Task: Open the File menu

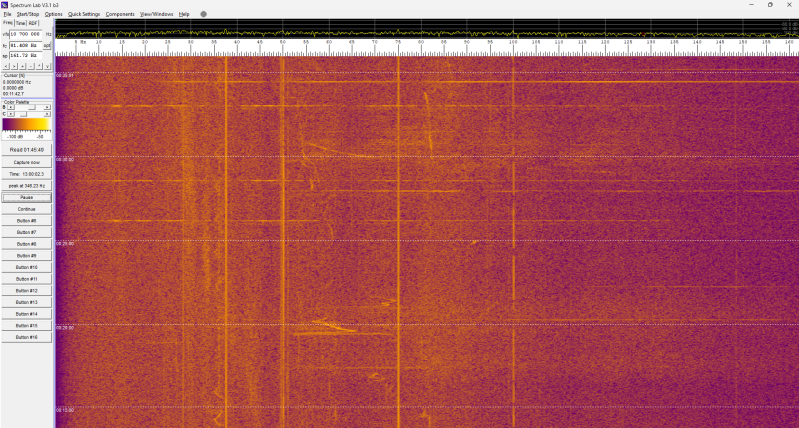Action: click(x=7, y=14)
